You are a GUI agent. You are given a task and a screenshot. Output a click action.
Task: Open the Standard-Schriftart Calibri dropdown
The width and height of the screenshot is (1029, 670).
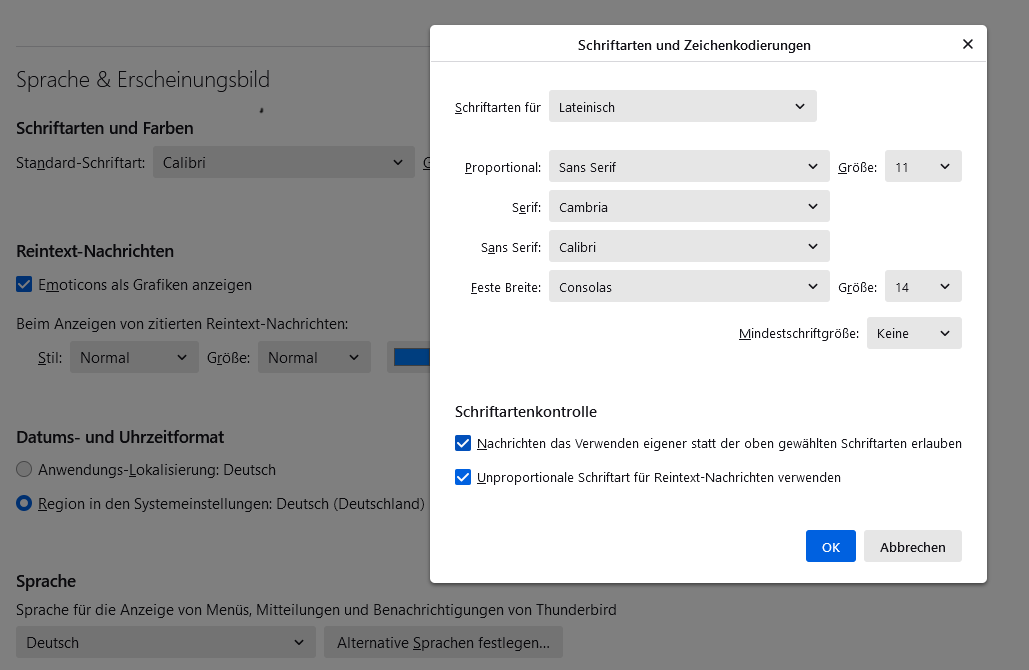[x=283, y=162]
